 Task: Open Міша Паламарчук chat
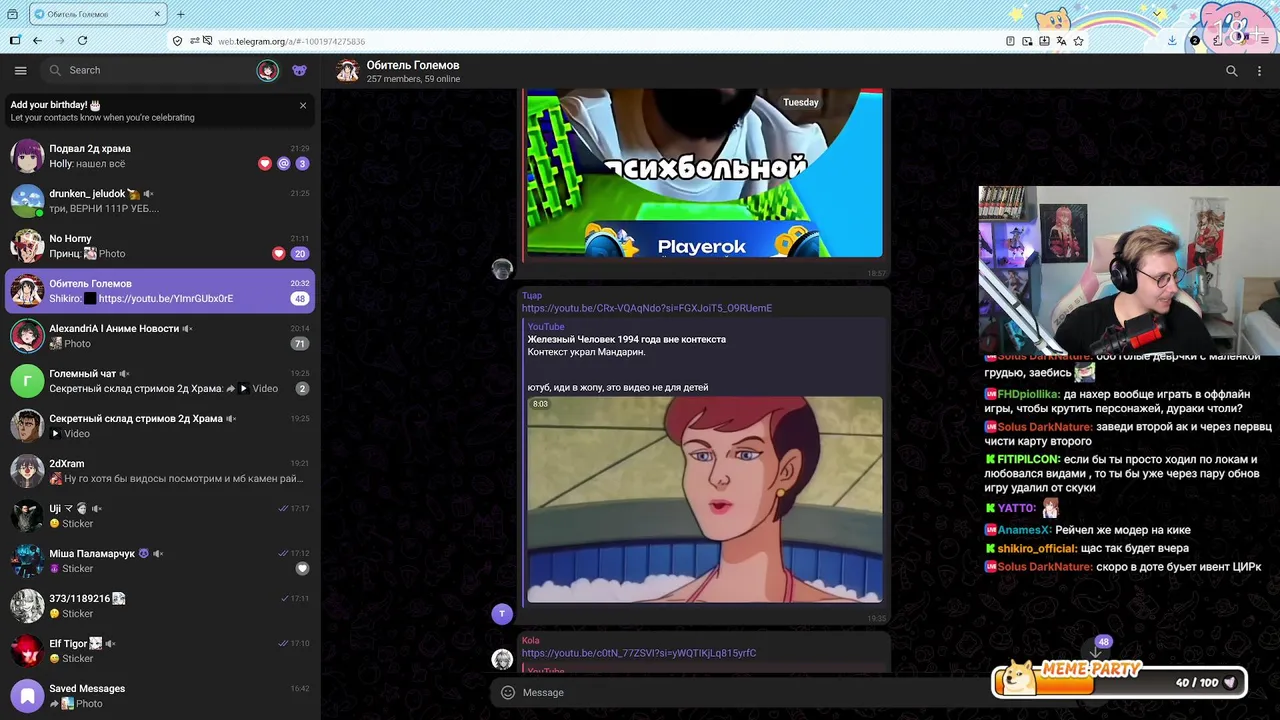point(160,561)
